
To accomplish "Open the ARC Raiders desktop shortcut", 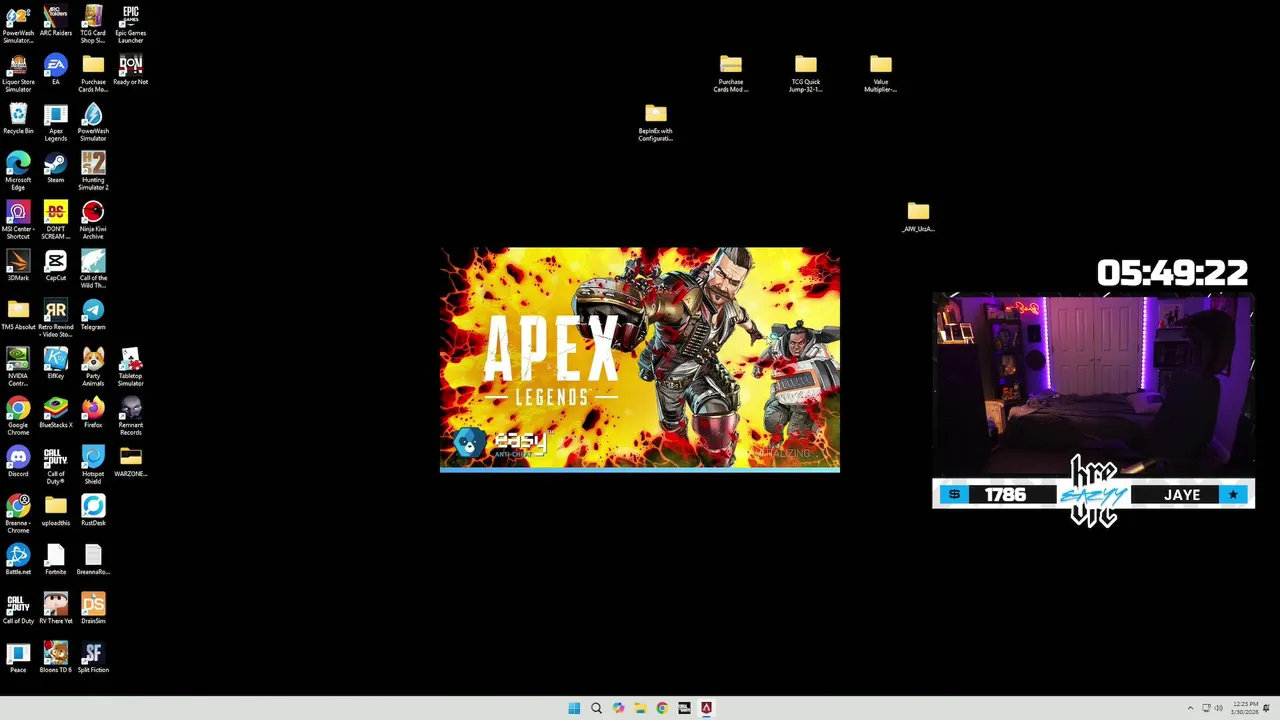I will (x=56, y=22).
